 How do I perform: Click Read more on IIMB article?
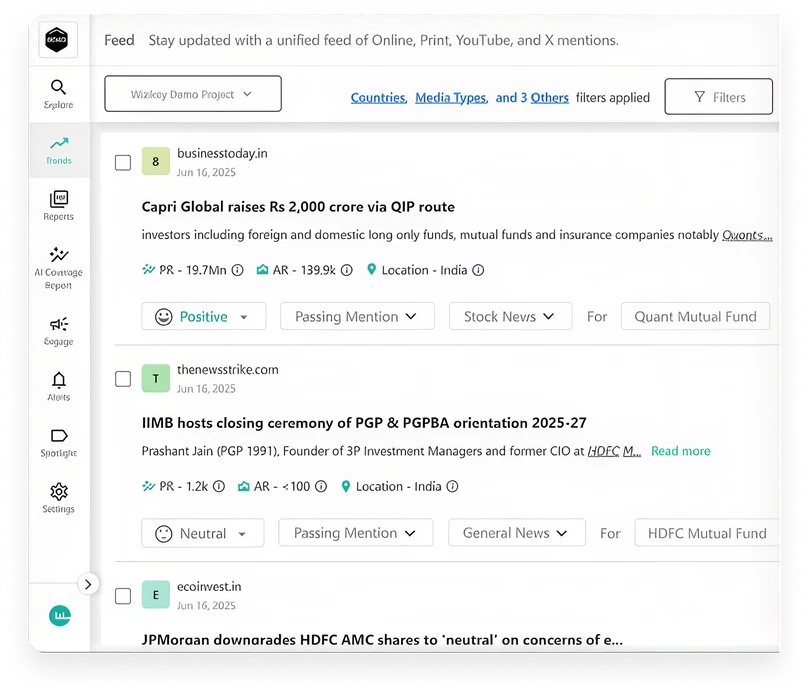pos(680,451)
